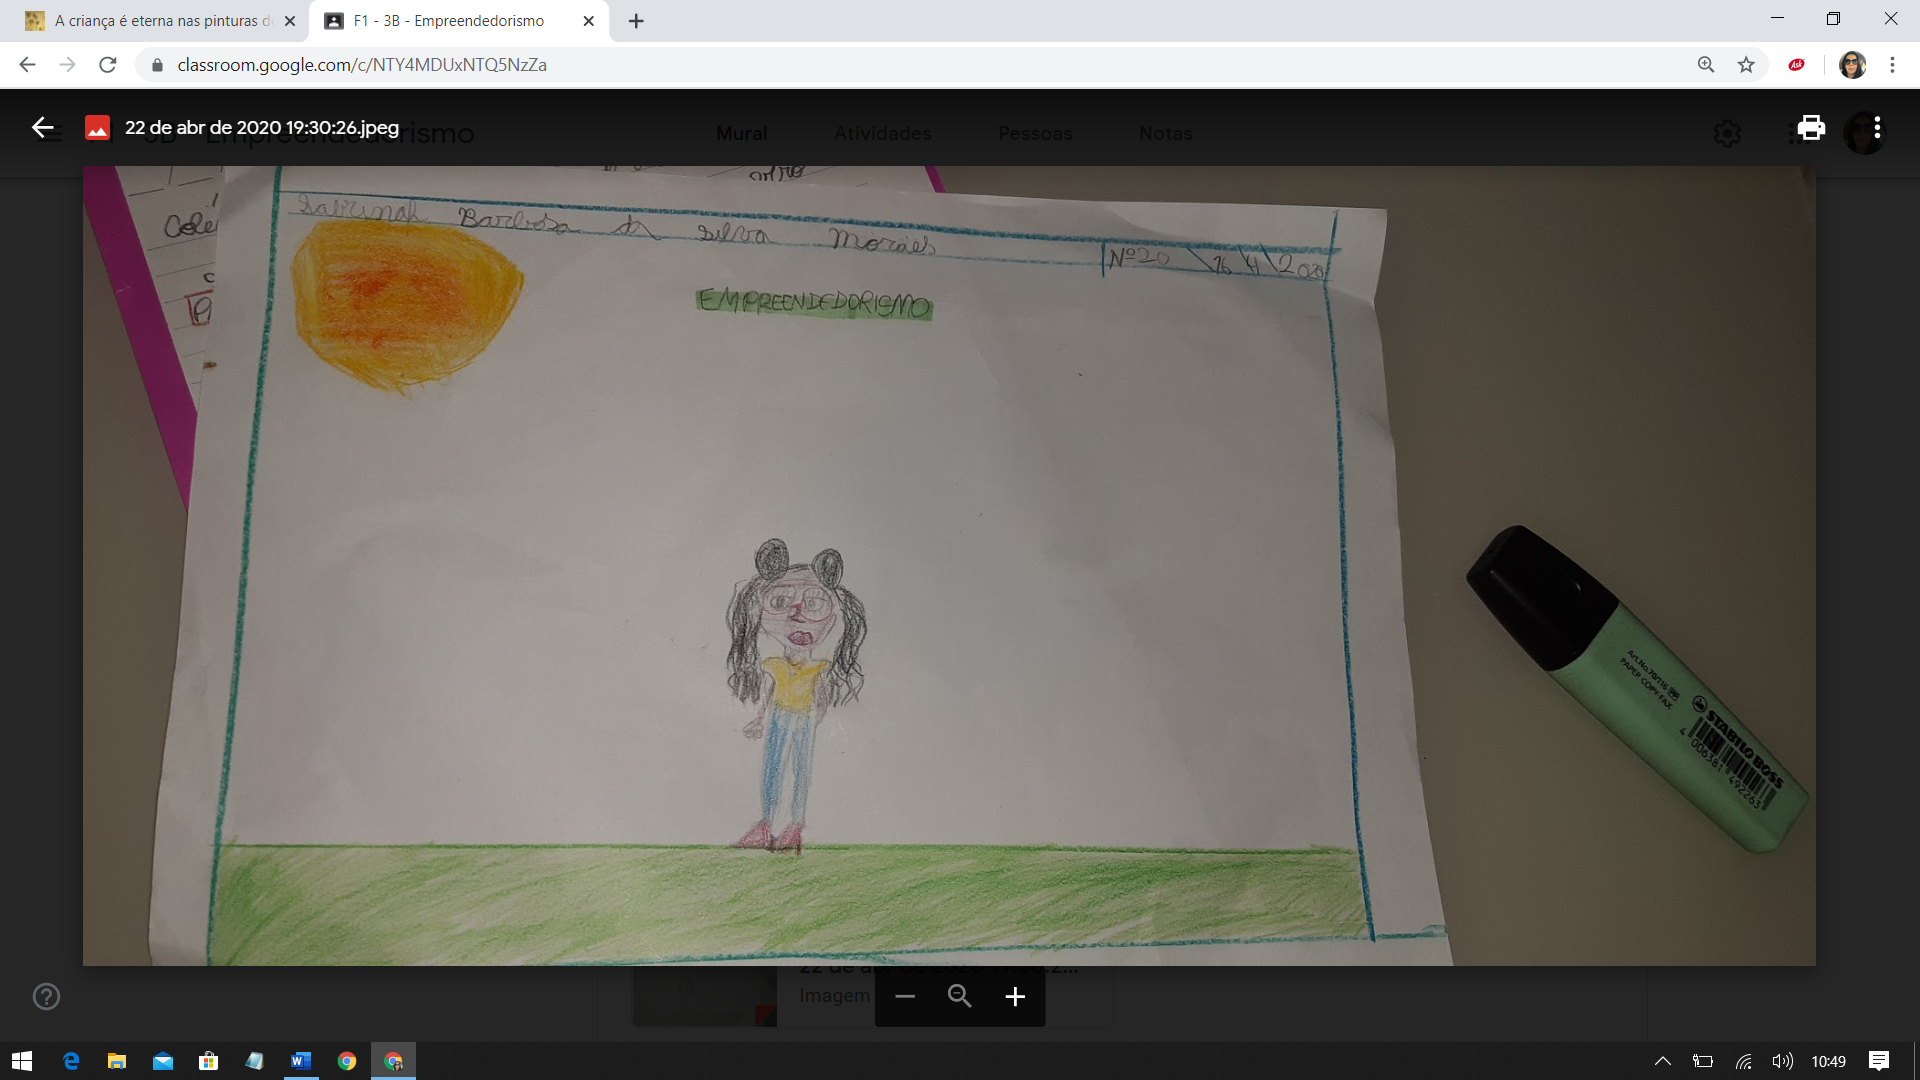Viewport: 1920px width, 1080px height.
Task: Open Chrome zoom indicator in address bar
Action: point(1706,65)
